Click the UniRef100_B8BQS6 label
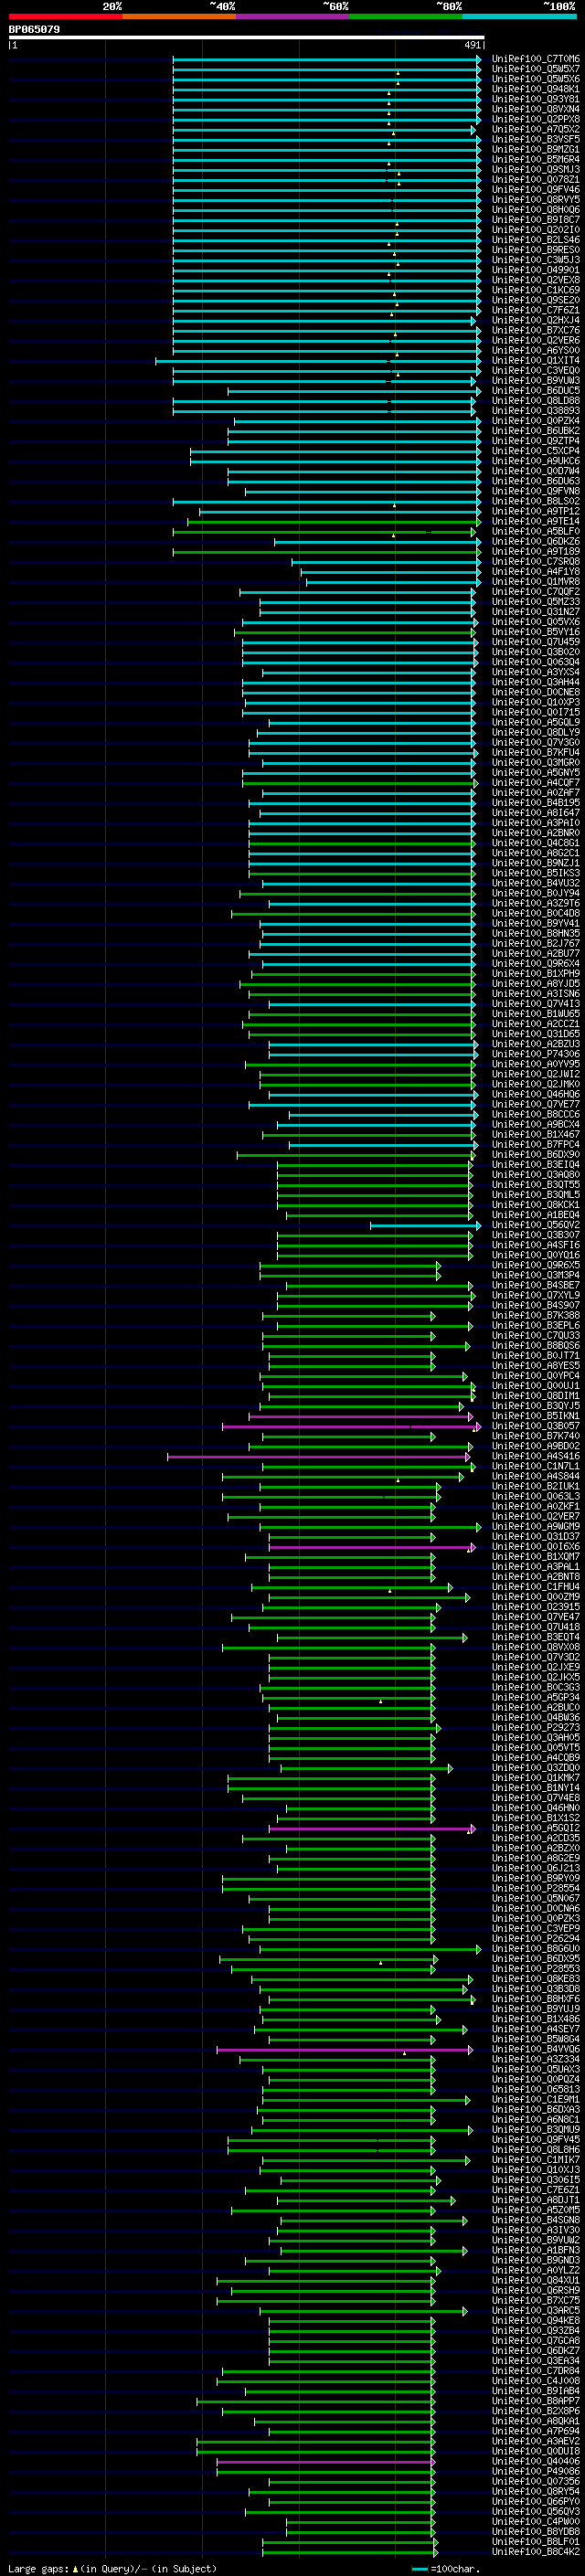Image resolution: width=585 pixels, height=2576 pixels. (535, 1346)
